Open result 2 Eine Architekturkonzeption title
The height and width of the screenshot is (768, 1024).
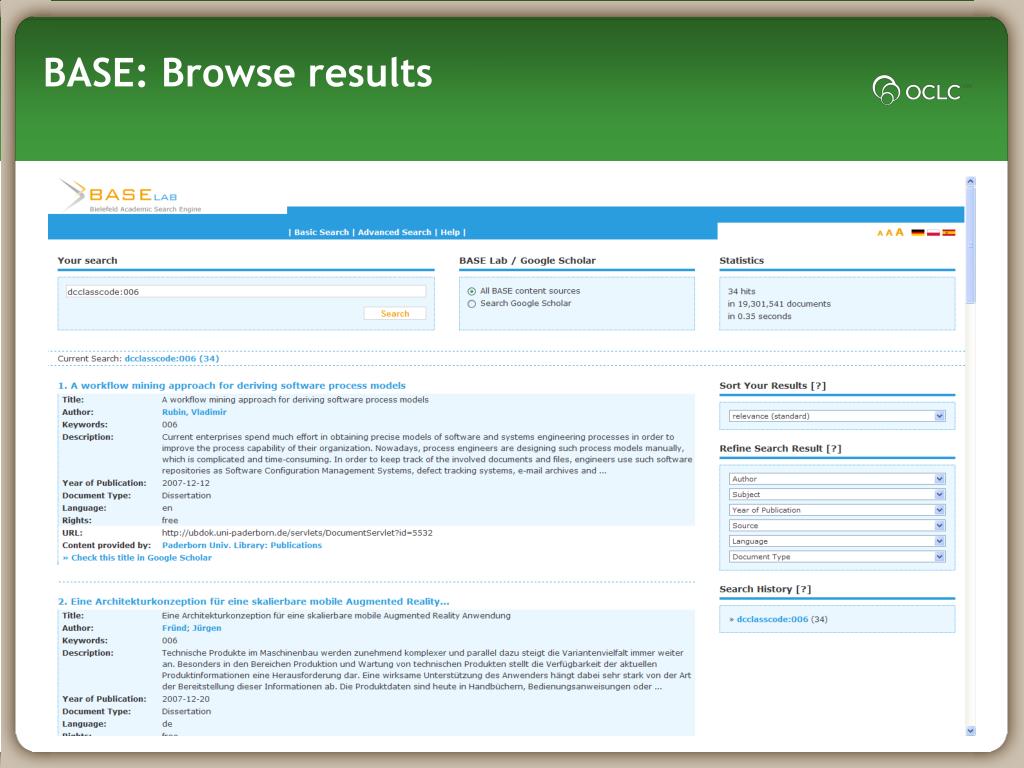pos(253,601)
